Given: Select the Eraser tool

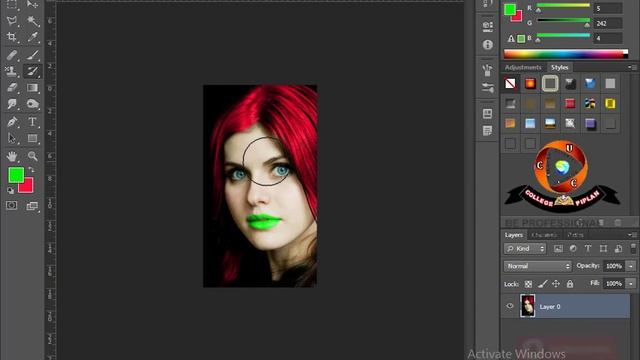Looking at the screenshot, I should pos(12,87).
